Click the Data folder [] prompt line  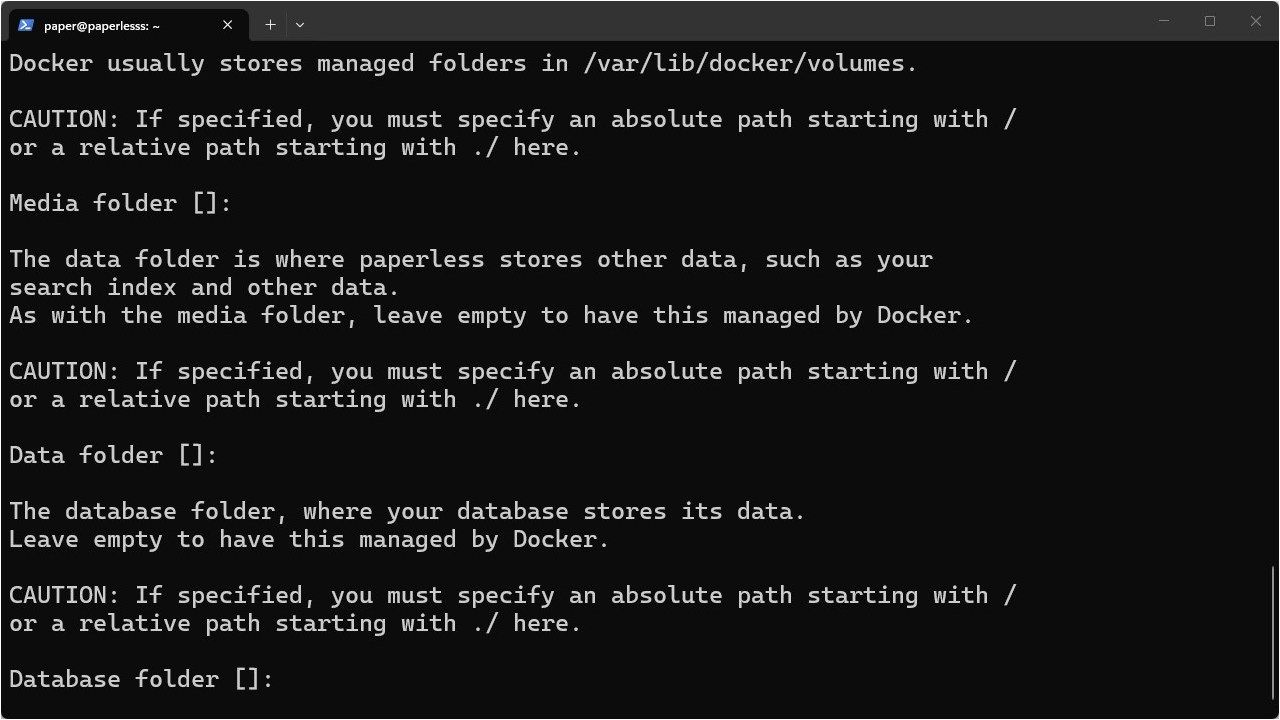[x=113, y=455]
